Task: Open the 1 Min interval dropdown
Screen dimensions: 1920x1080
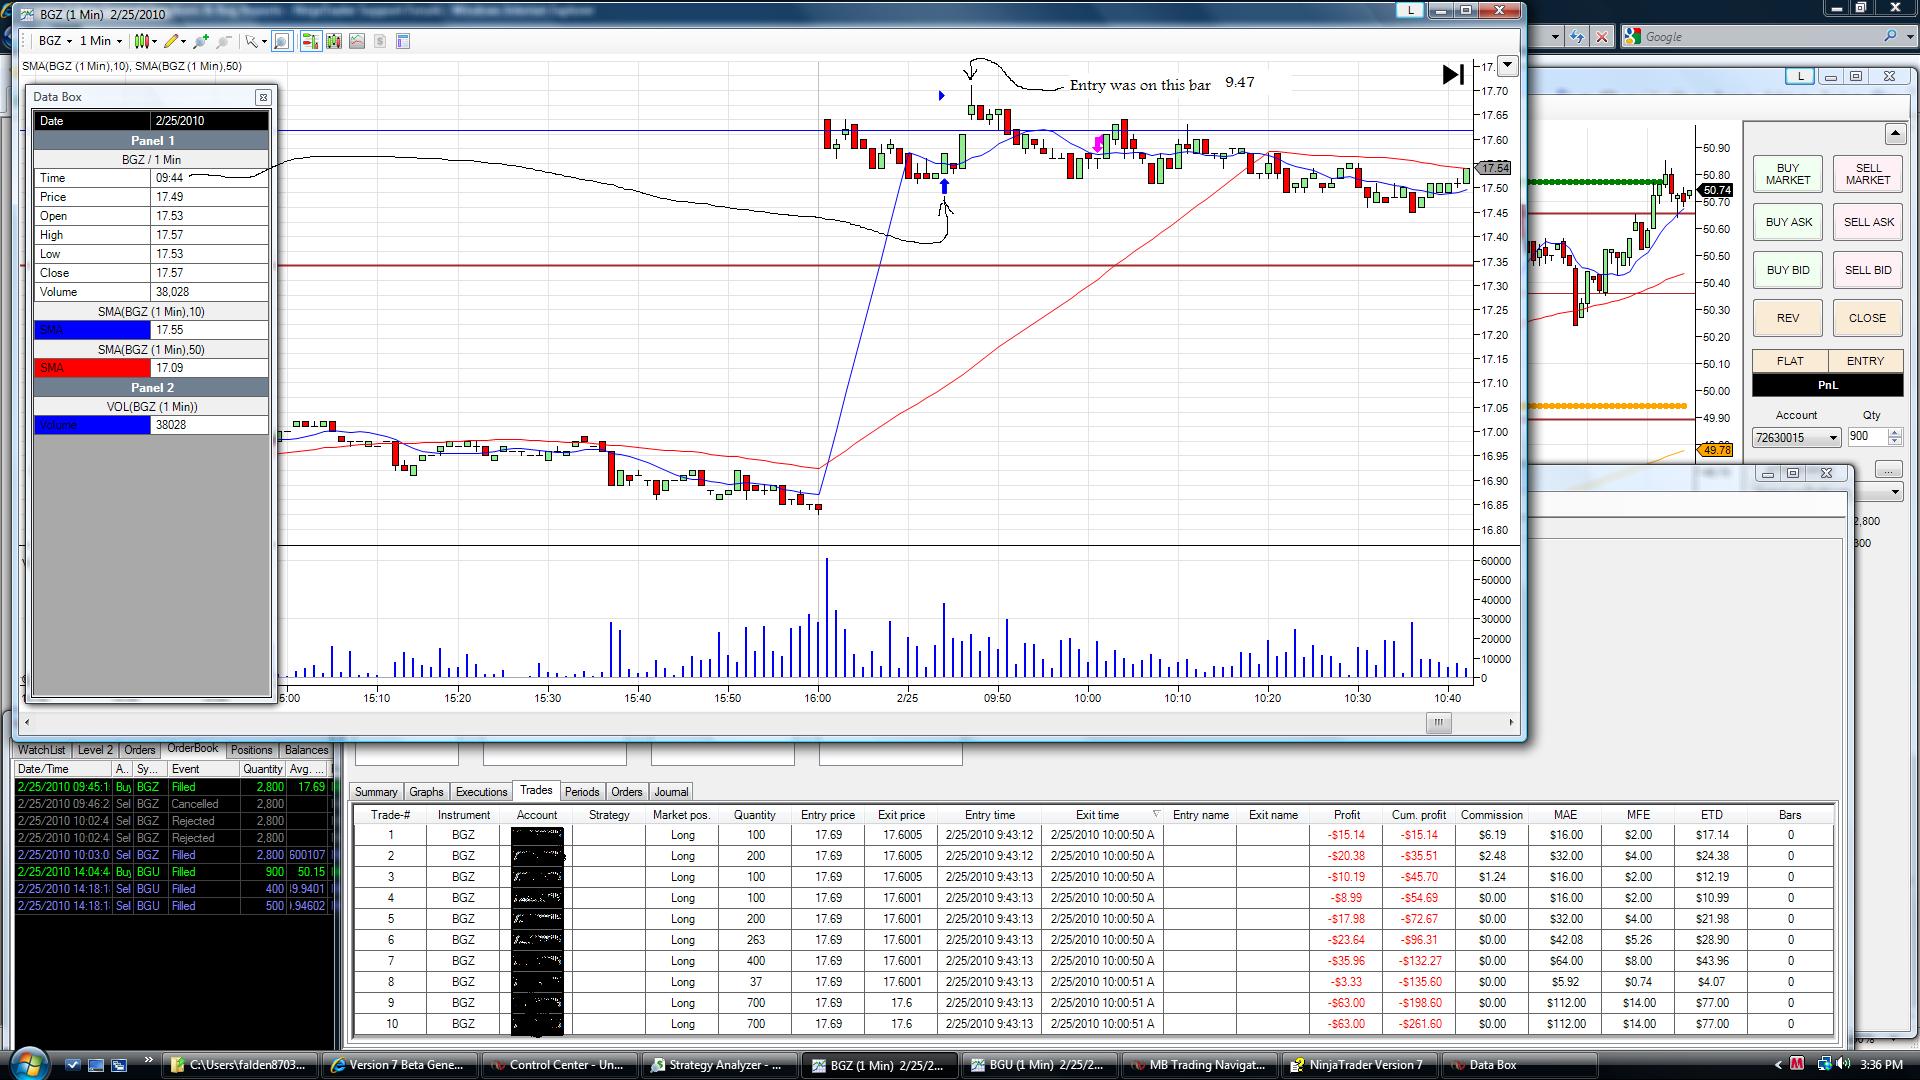Action: coord(101,41)
